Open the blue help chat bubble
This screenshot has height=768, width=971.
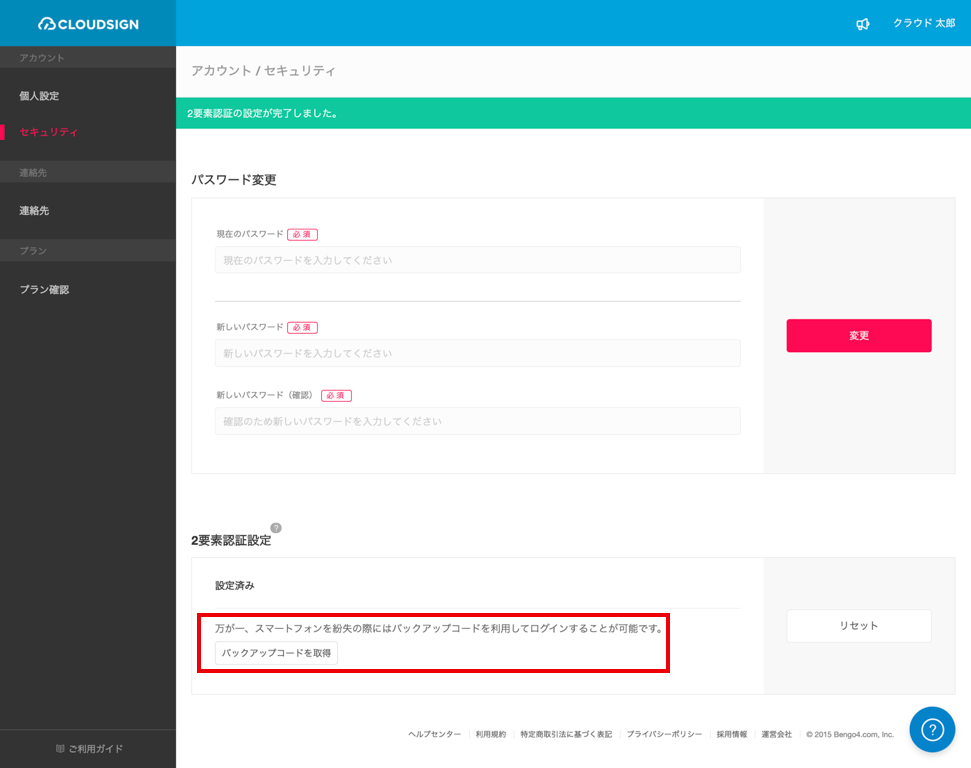click(932, 729)
